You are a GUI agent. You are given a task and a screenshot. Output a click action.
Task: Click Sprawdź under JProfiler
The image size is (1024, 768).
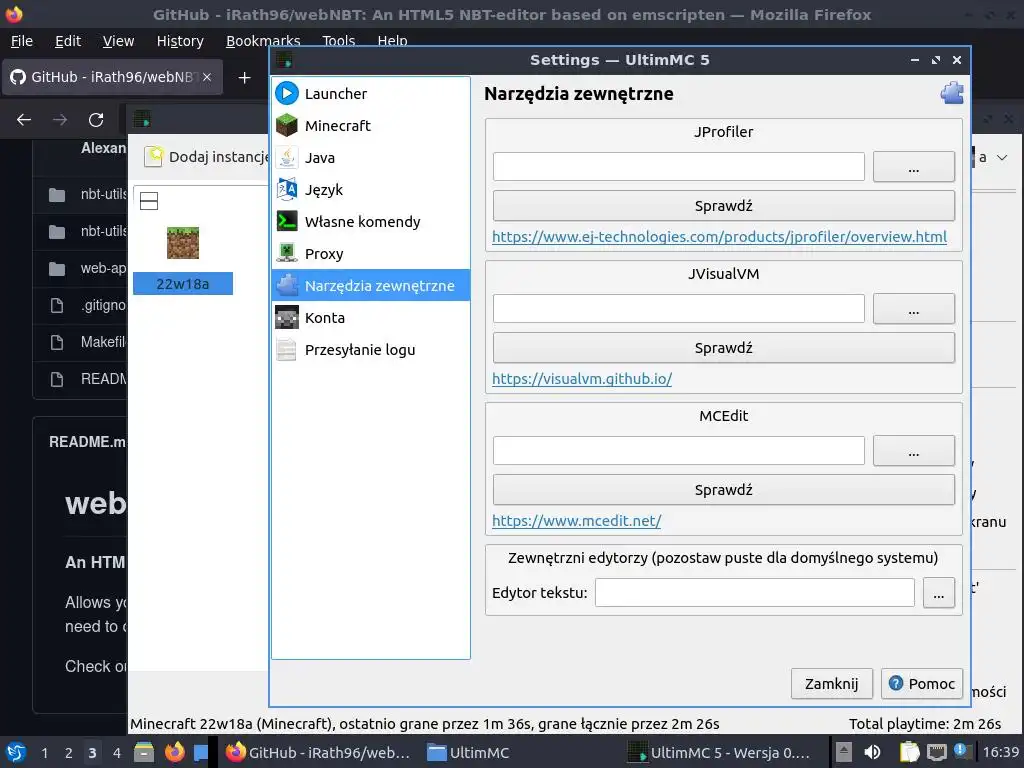pos(723,206)
